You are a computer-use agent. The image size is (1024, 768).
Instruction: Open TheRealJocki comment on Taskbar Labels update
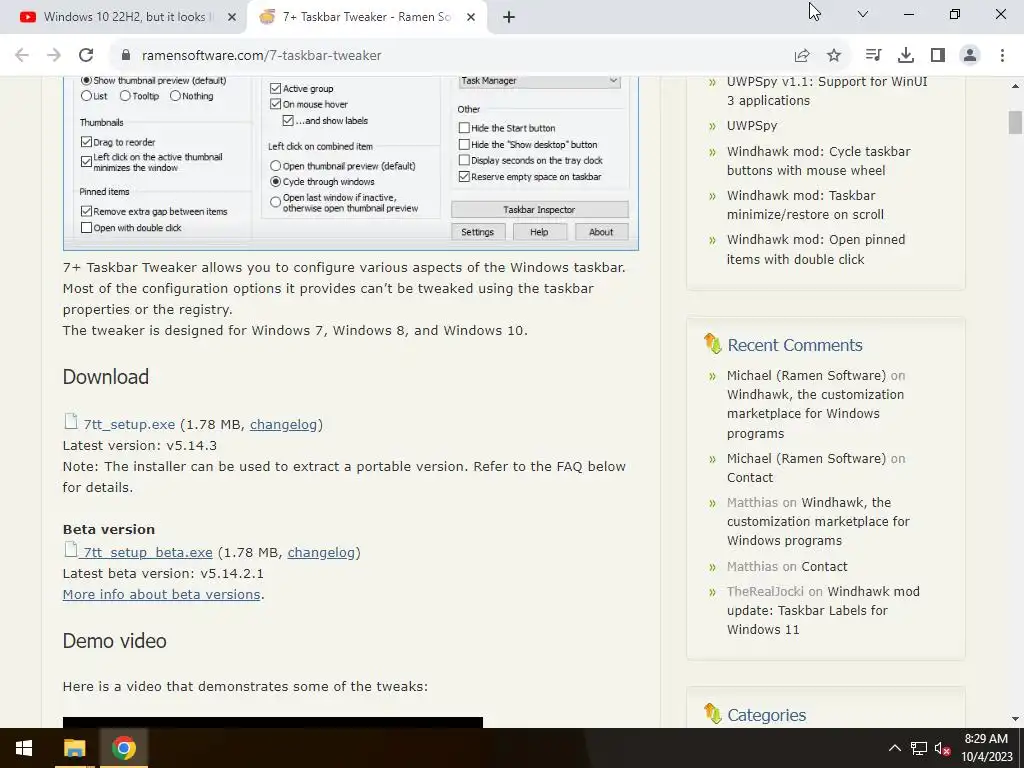(x=823, y=610)
